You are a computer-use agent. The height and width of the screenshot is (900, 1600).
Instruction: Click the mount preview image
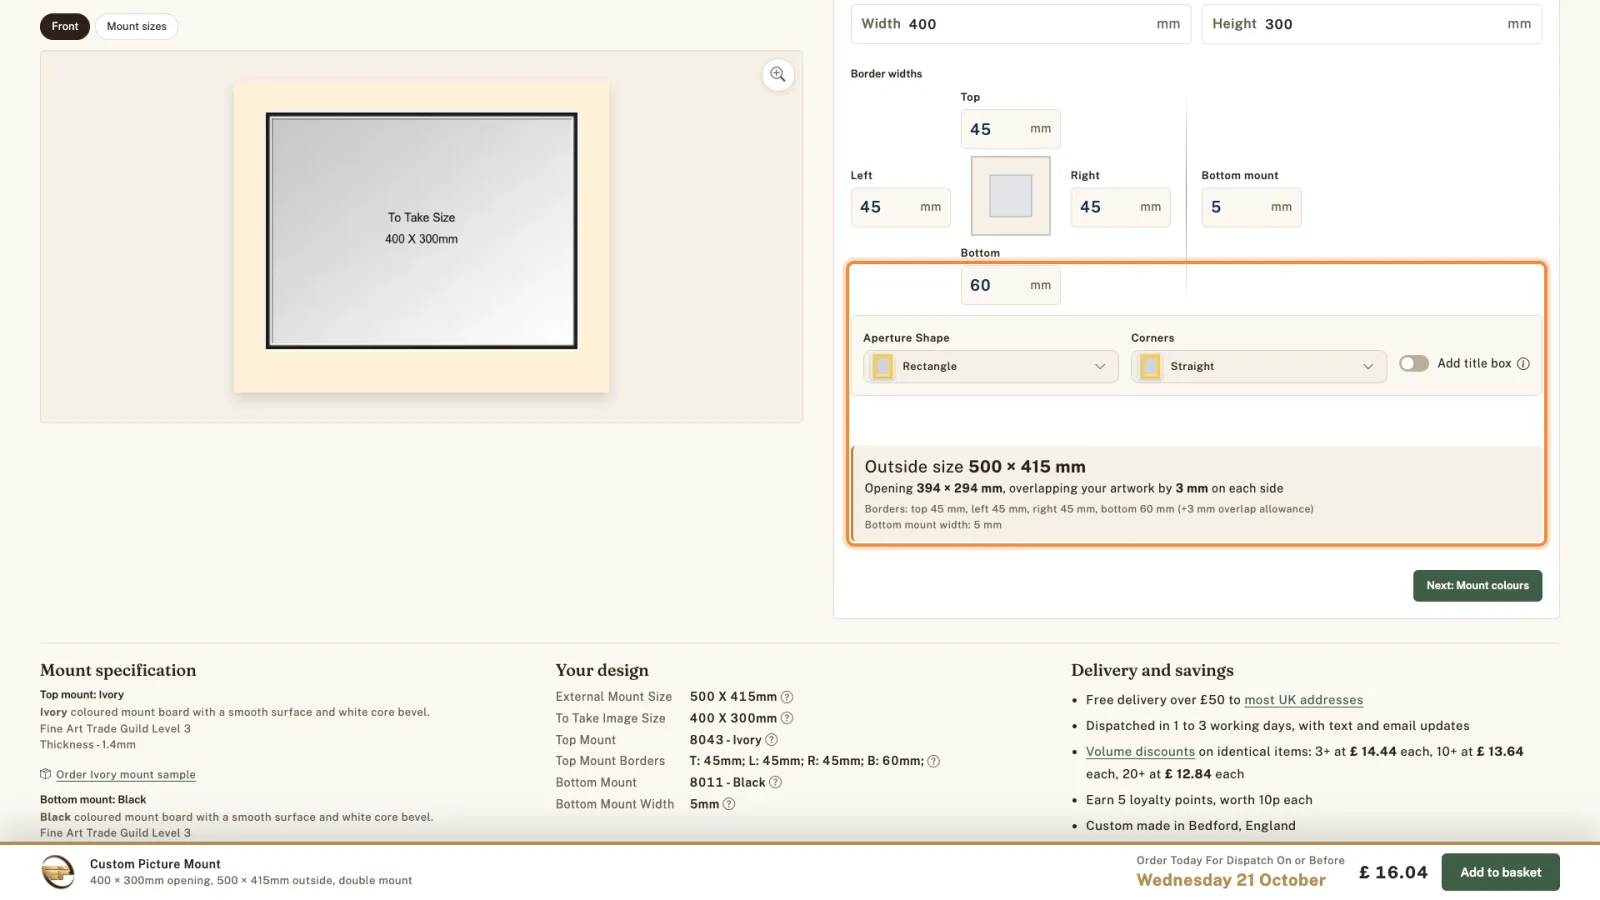pos(421,236)
